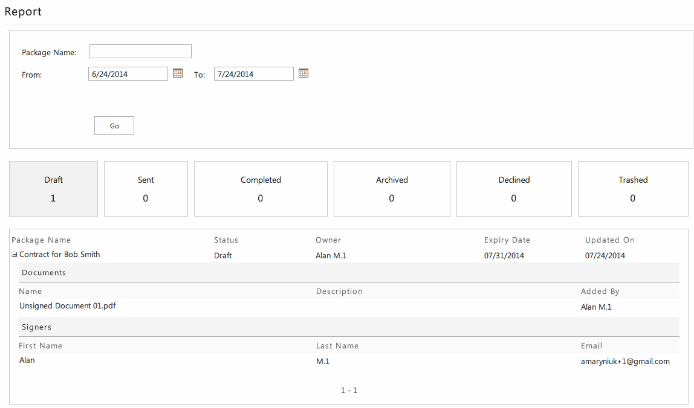The width and height of the screenshot is (694, 408).
Task: Click the To date field
Action: click(253, 74)
